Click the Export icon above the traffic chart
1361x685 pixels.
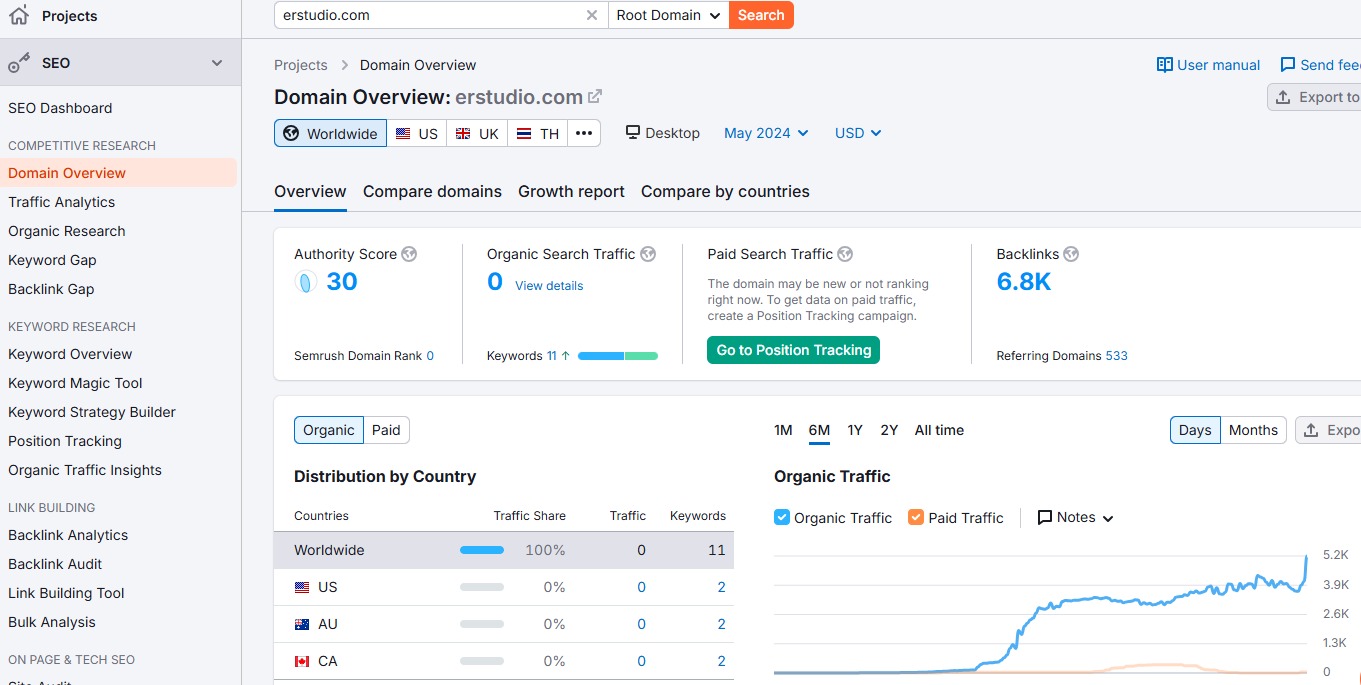click(1311, 431)
